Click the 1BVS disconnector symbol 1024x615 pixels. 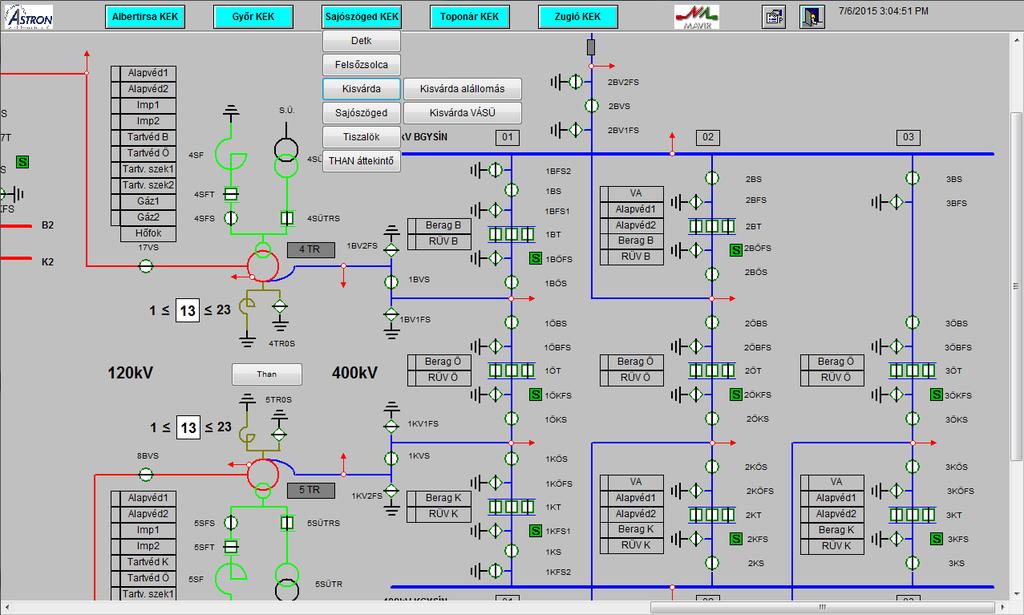(391, 282)
